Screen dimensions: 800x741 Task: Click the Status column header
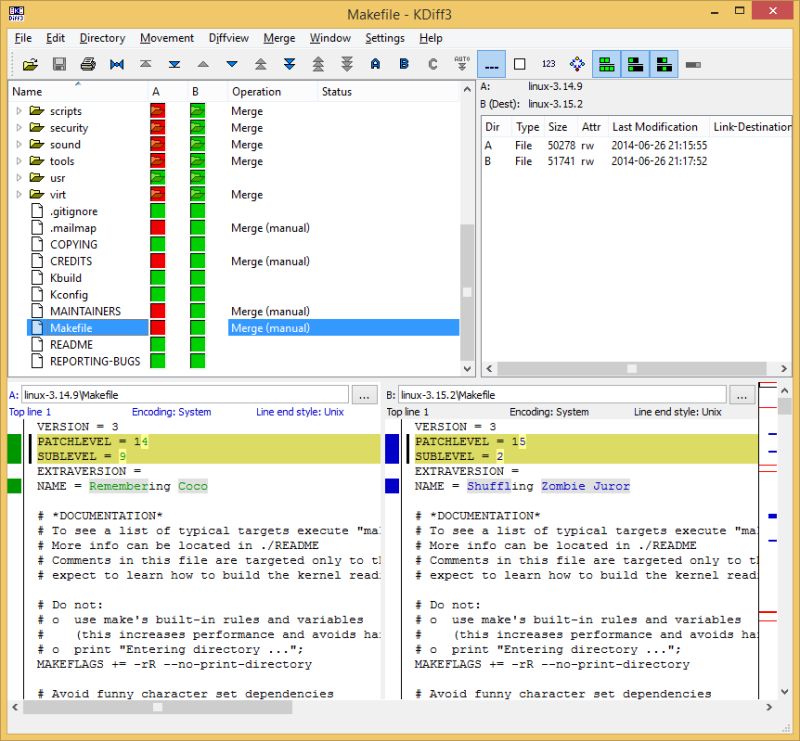coord(388,92)
